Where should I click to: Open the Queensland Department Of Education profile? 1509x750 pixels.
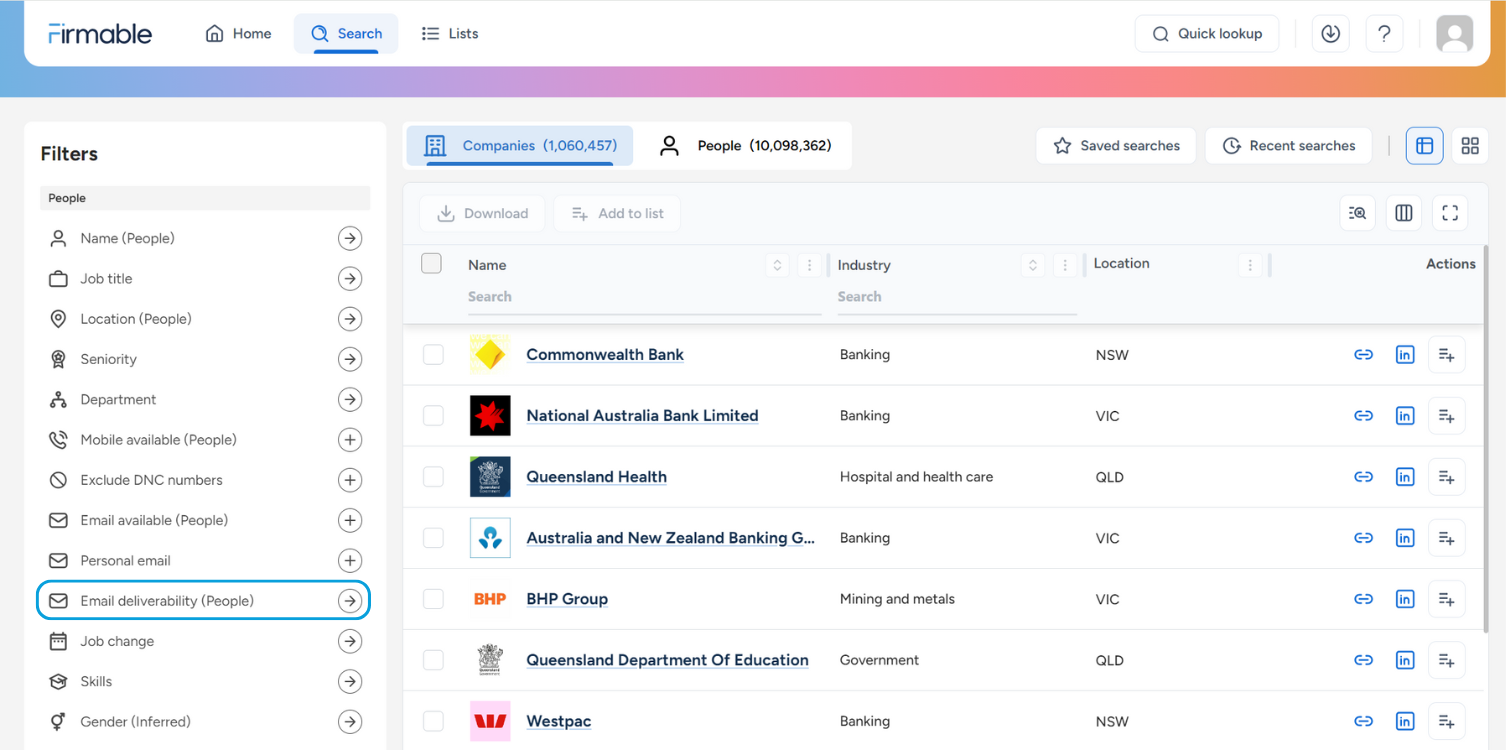point(667,660)
